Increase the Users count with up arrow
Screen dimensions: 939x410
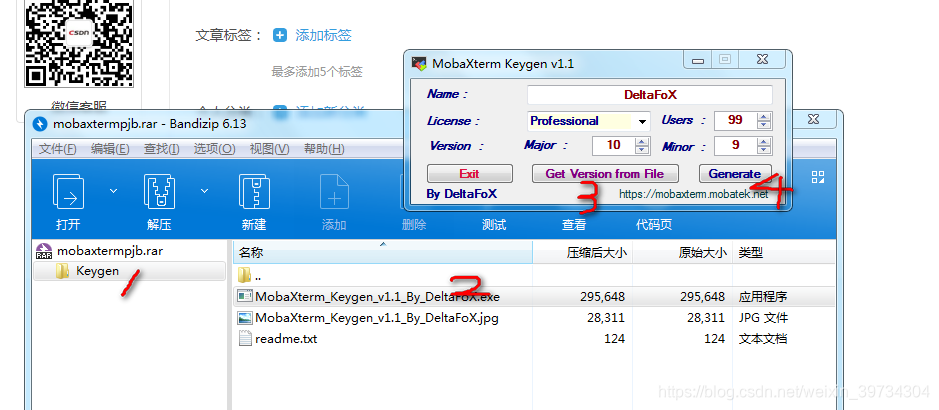coord(764,116)
